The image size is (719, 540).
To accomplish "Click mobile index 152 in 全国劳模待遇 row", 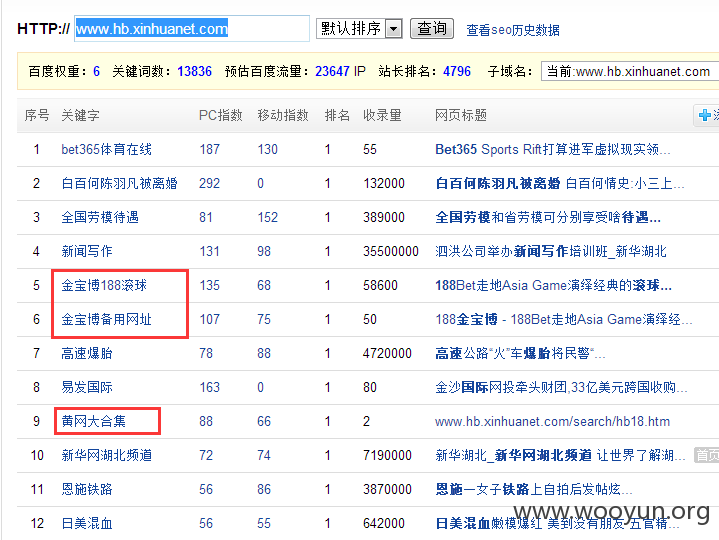I will pyautogui.click(x=268, y=217).
